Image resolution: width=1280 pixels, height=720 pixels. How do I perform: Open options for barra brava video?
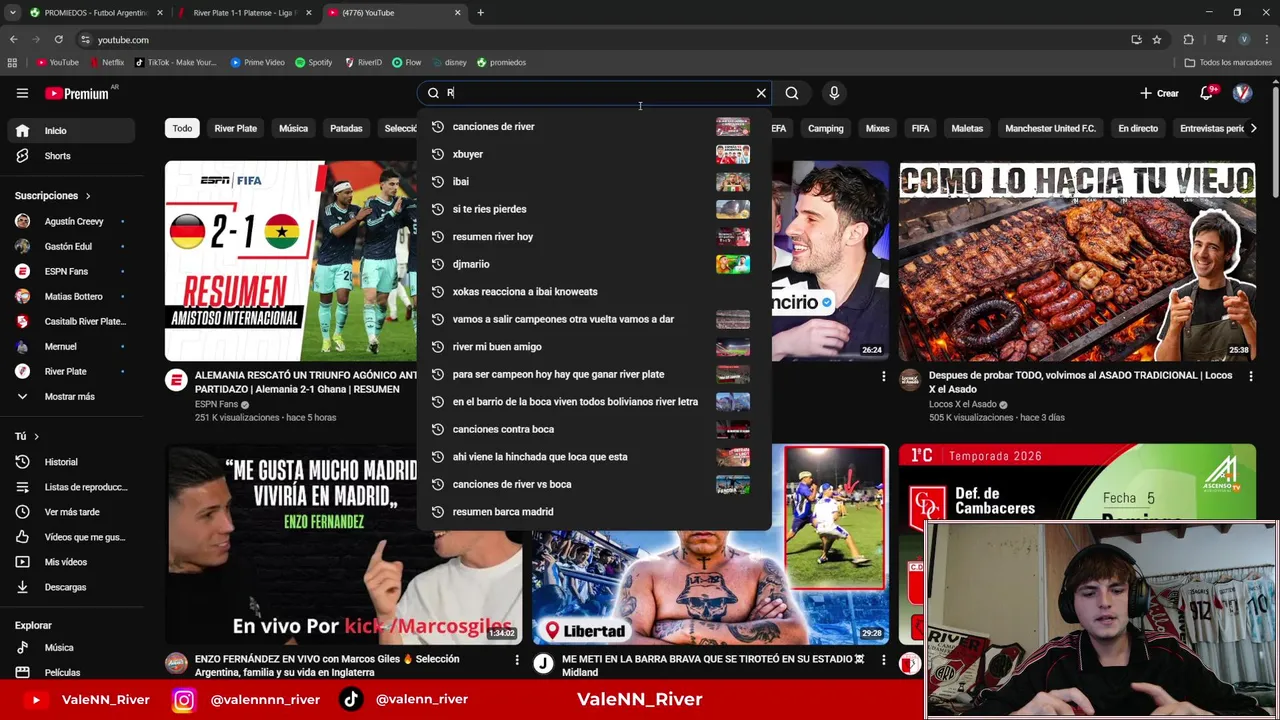[883, 660]
